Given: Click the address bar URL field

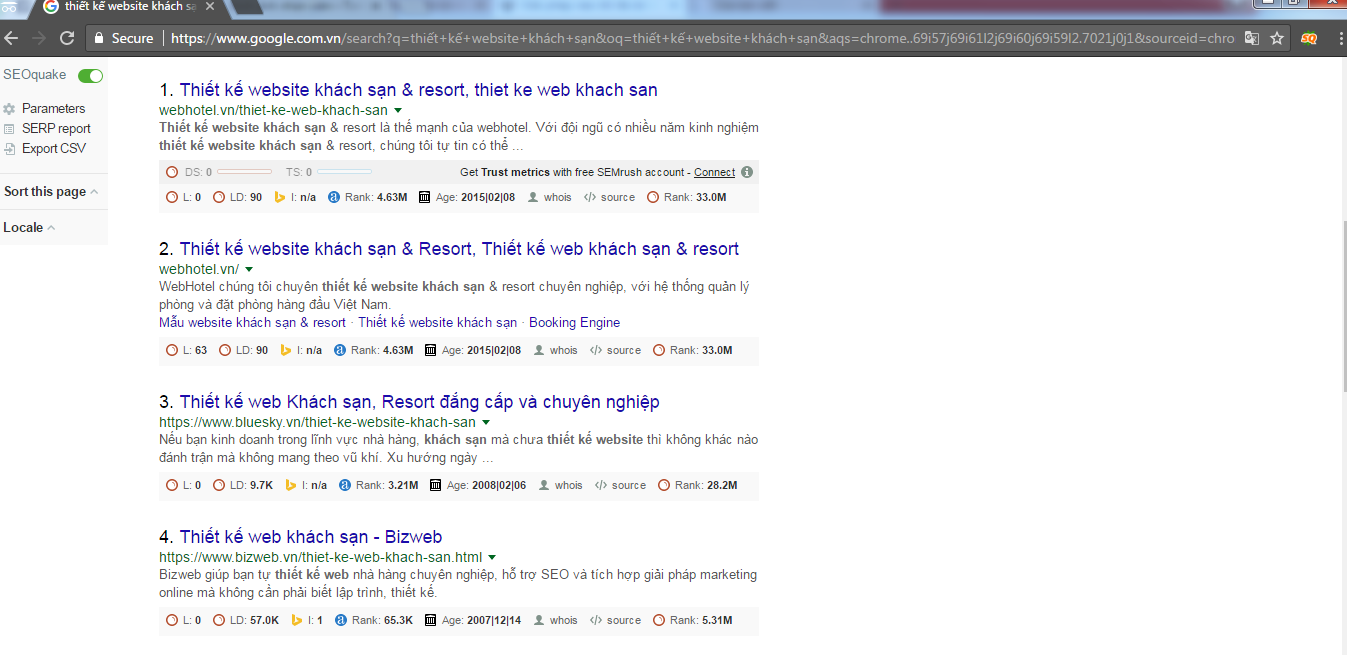Looking at the screenshot, I should coord(700,38).
